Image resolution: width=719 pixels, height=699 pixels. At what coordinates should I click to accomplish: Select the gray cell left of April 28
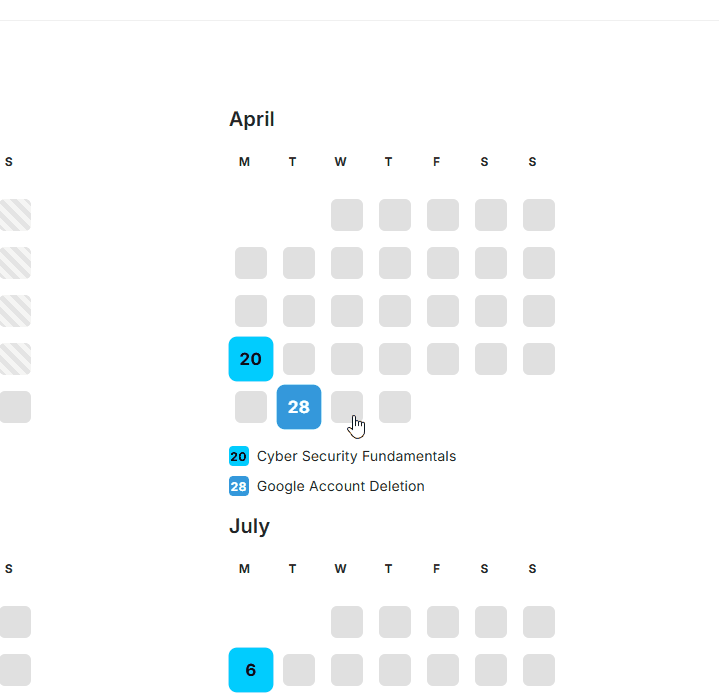pyautogui.click(x=251, y=407)
